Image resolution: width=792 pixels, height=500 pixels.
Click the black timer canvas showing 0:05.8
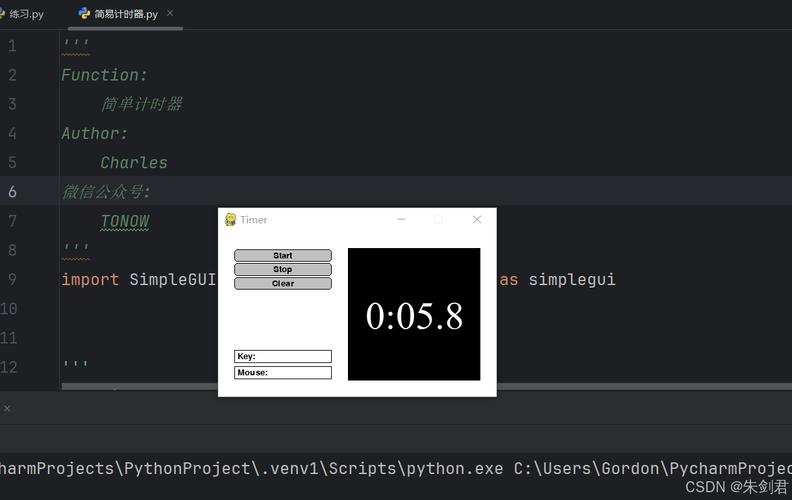(x=414, y=314)
